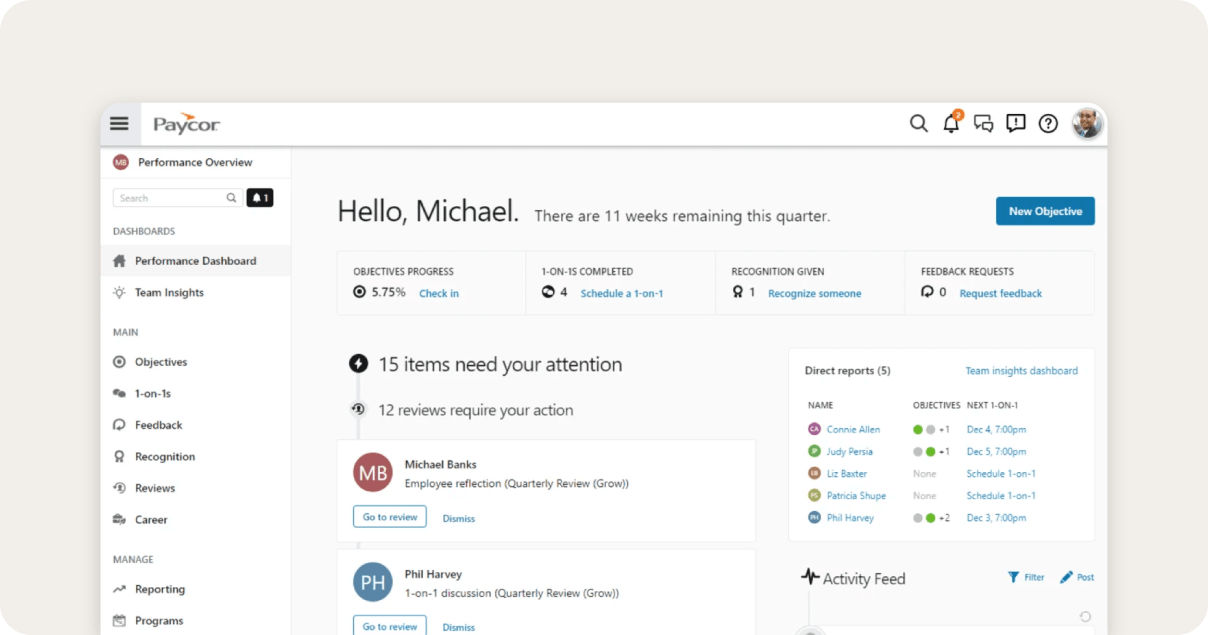Image resolution: width=1208 pixels, height=635 pixels.
Task: Open the chat messages icon
Action: [983, 124]
